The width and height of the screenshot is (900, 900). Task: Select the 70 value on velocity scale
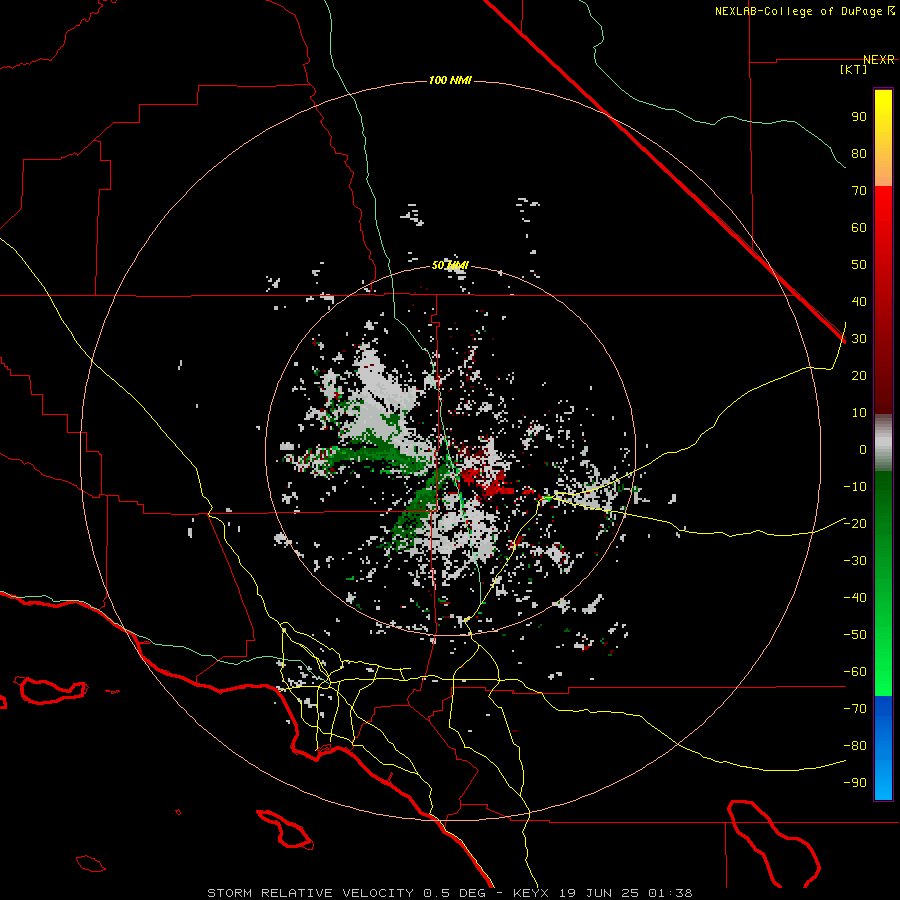pos(859,191)
